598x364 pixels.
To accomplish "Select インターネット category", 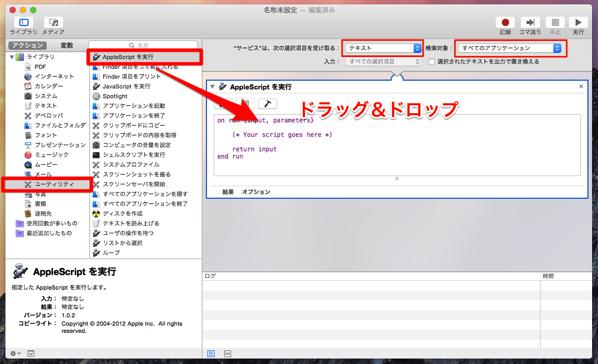I will point(54,76).
